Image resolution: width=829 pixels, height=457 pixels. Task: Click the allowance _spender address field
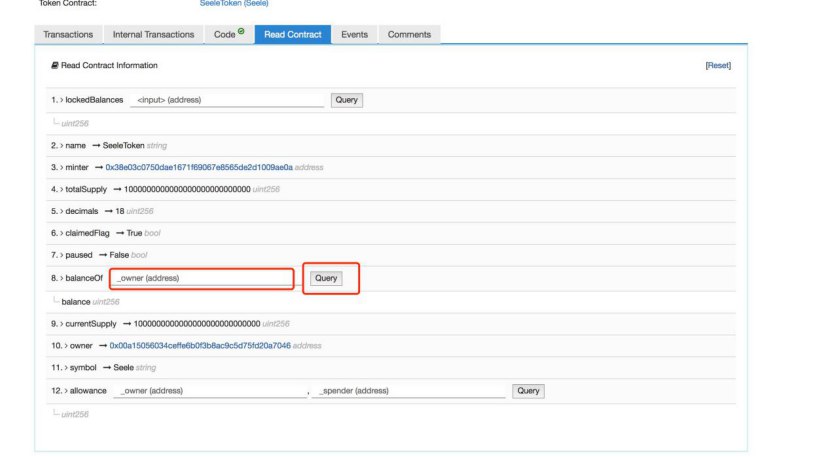click(x=409, y=391)
